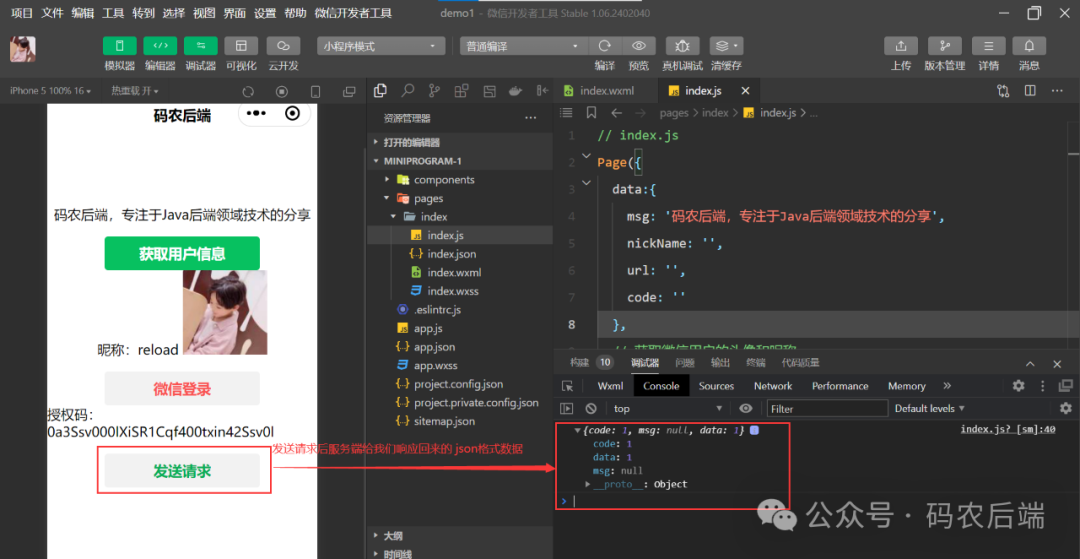Toggle the console live expression eye
The width and height of the screenshot is (1080, 559).
tap(745, 408)
